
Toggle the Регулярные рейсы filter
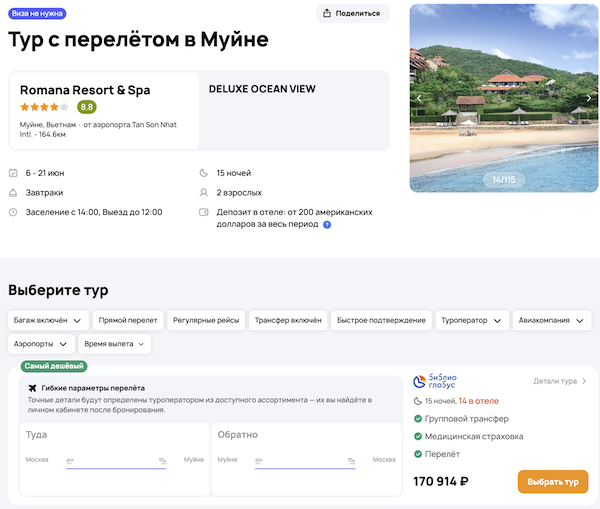206,320
